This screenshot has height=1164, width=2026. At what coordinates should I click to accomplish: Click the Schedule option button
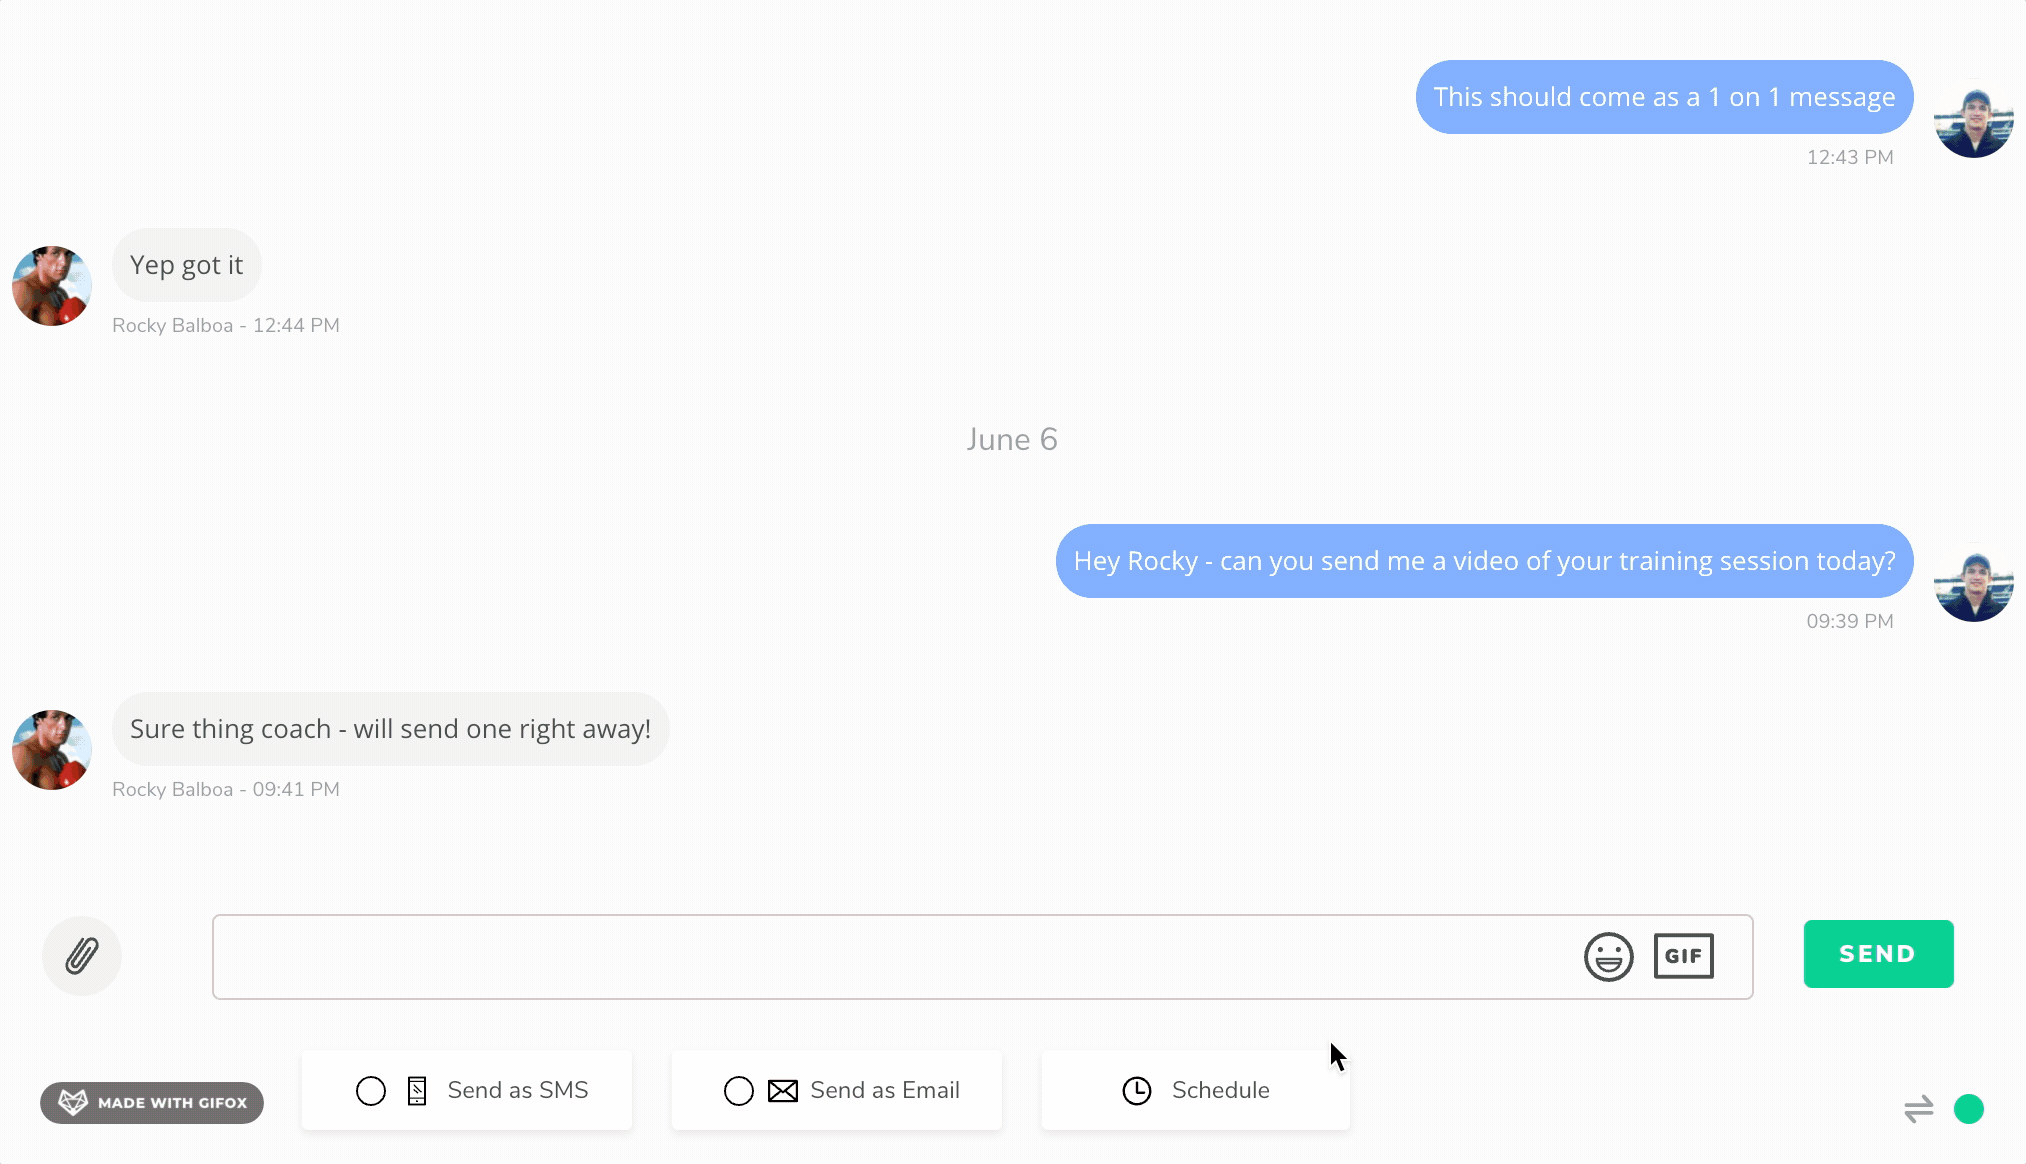click(1196, 1091)
